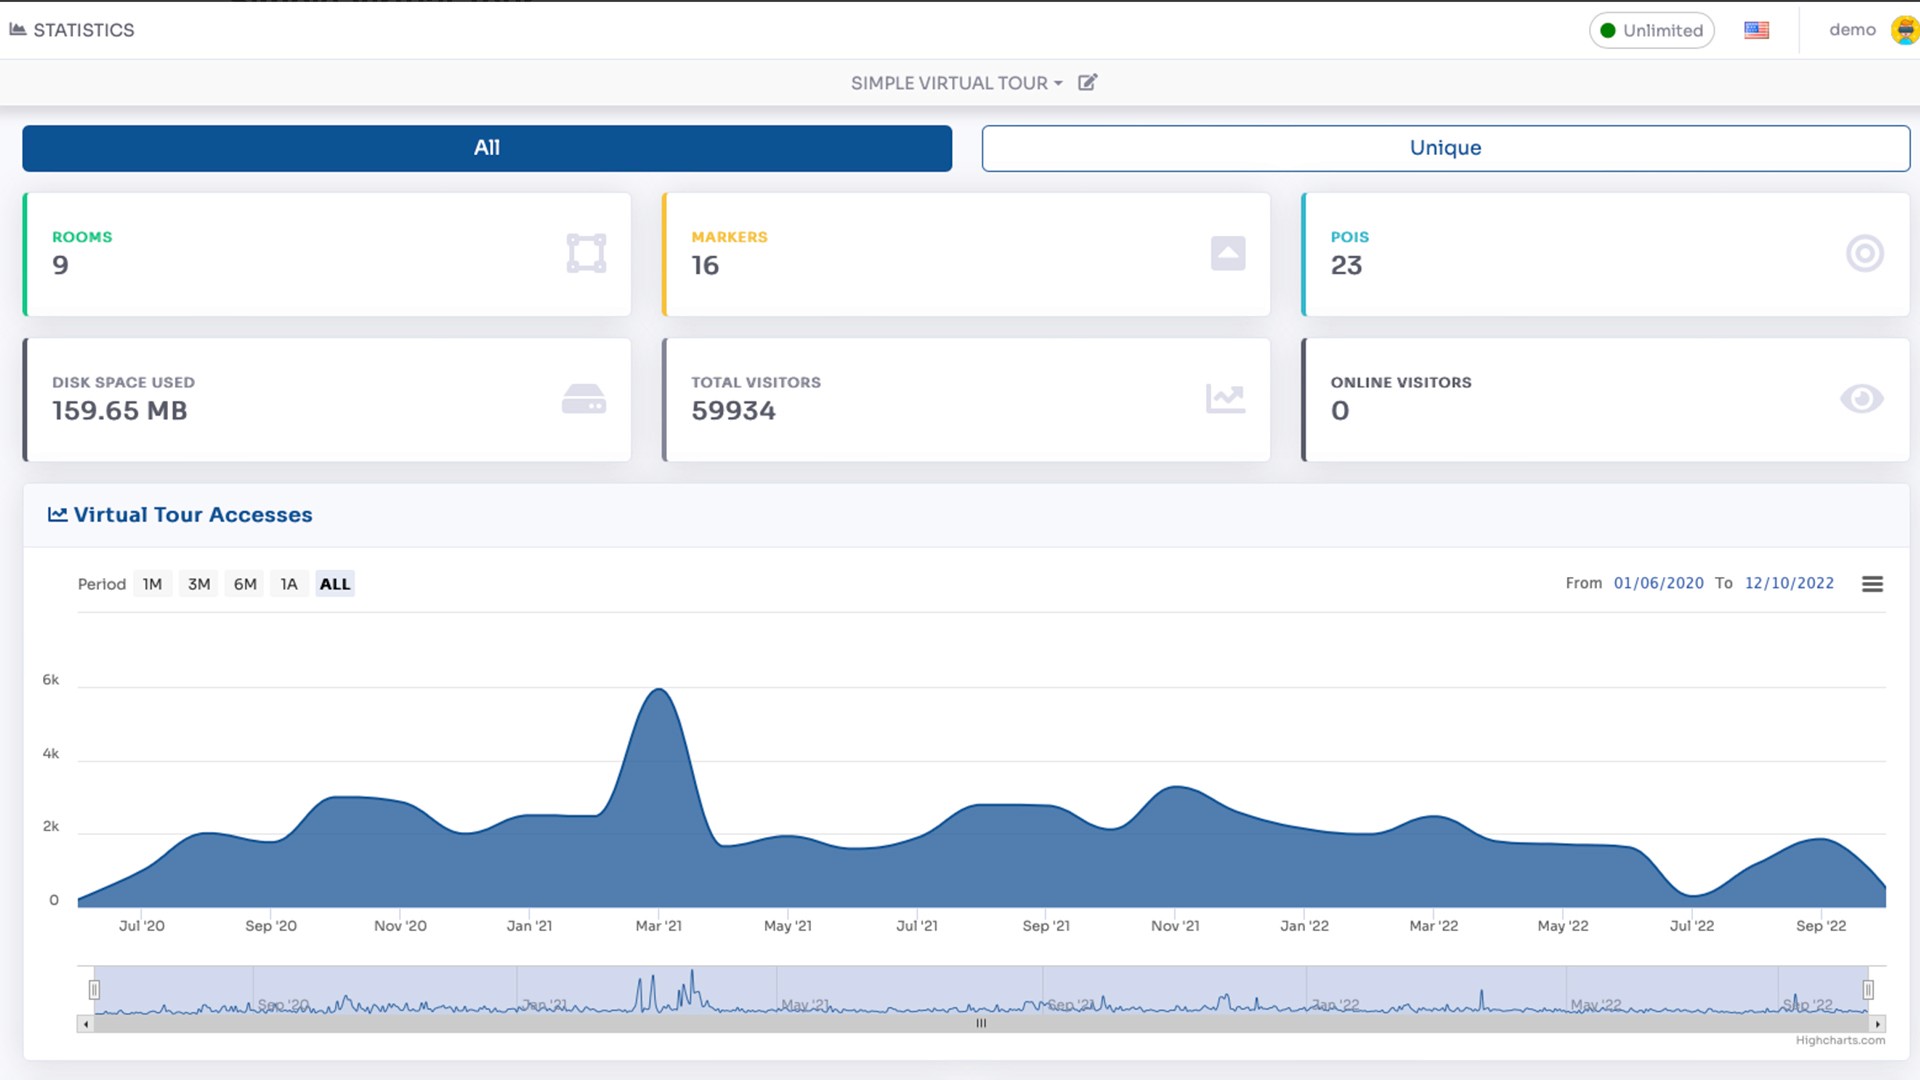Viewport: 1920px width, 1080px height.
Task: Click the edit pencil icon beside tour name
Action: (x=1087, y=83)
